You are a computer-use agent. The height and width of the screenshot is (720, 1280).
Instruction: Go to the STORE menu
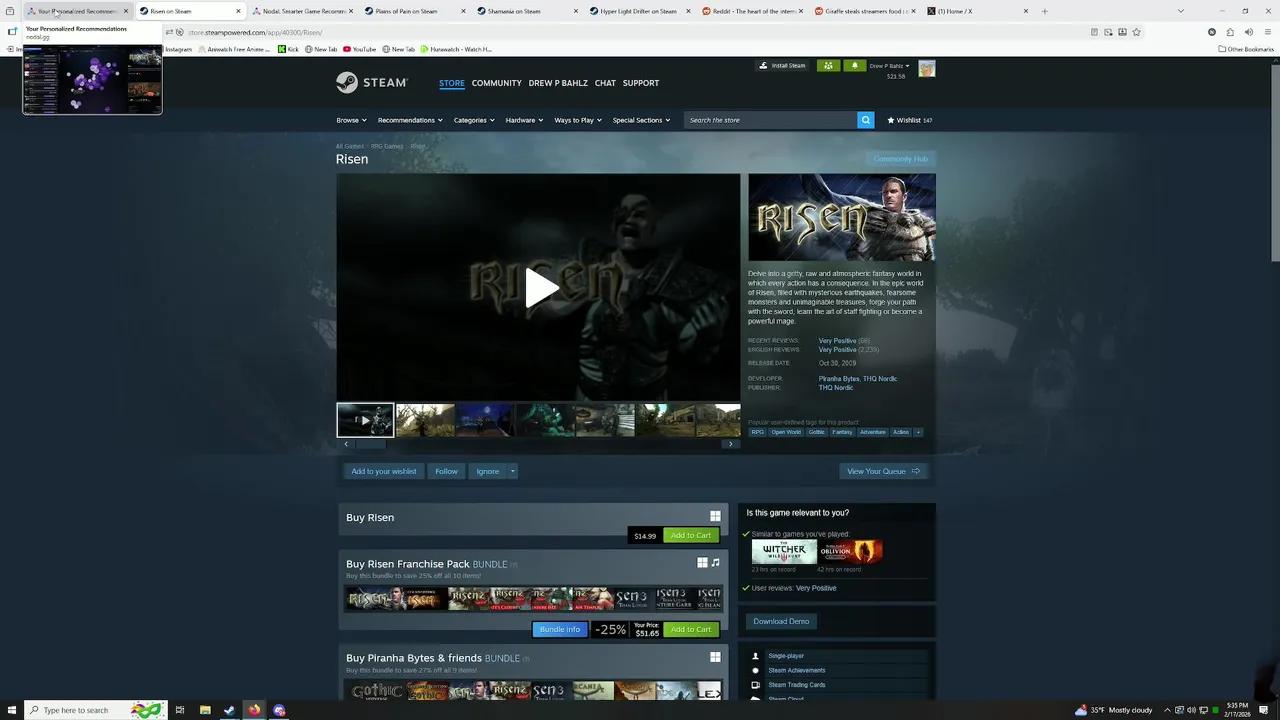(x=452, y=83)
